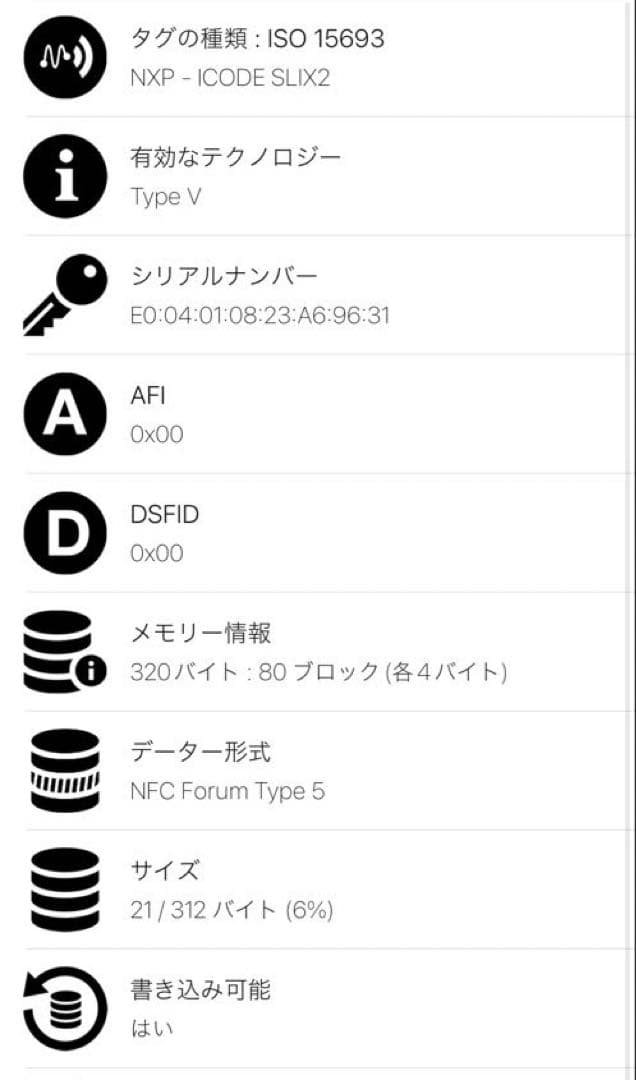Tap serial number E0:04:01:08:23:A6:96:31
This screenshot has height=1080, width=636.
pyautogui.click(x=260, y=315)
